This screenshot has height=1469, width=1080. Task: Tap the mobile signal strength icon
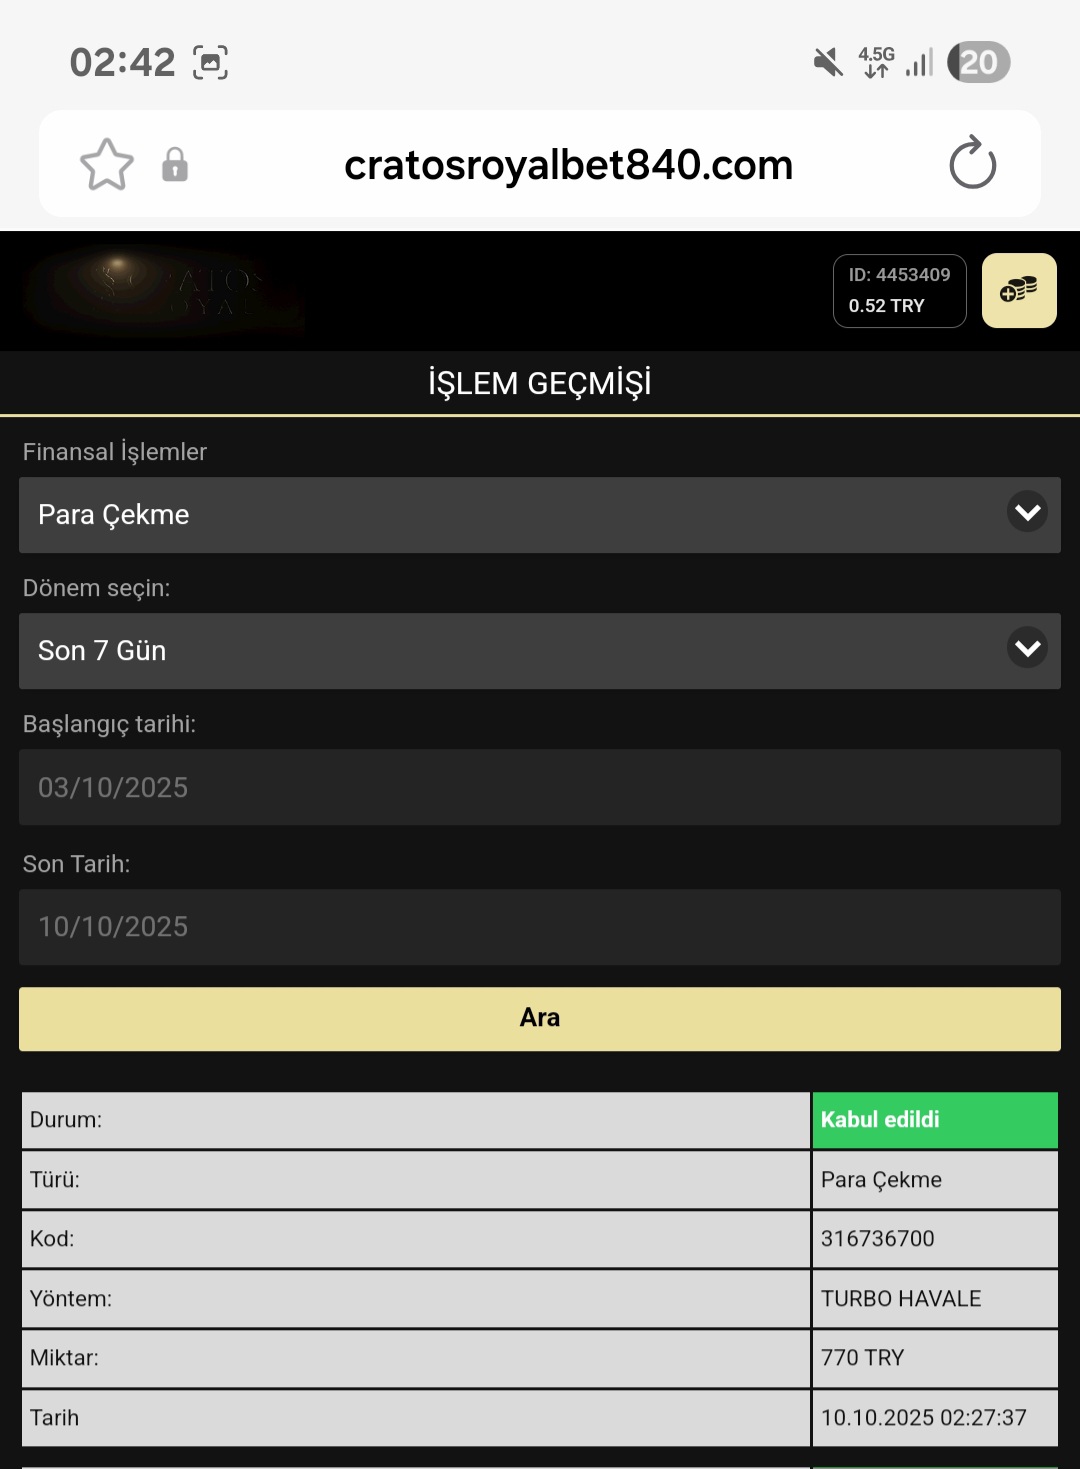[919, 62]
